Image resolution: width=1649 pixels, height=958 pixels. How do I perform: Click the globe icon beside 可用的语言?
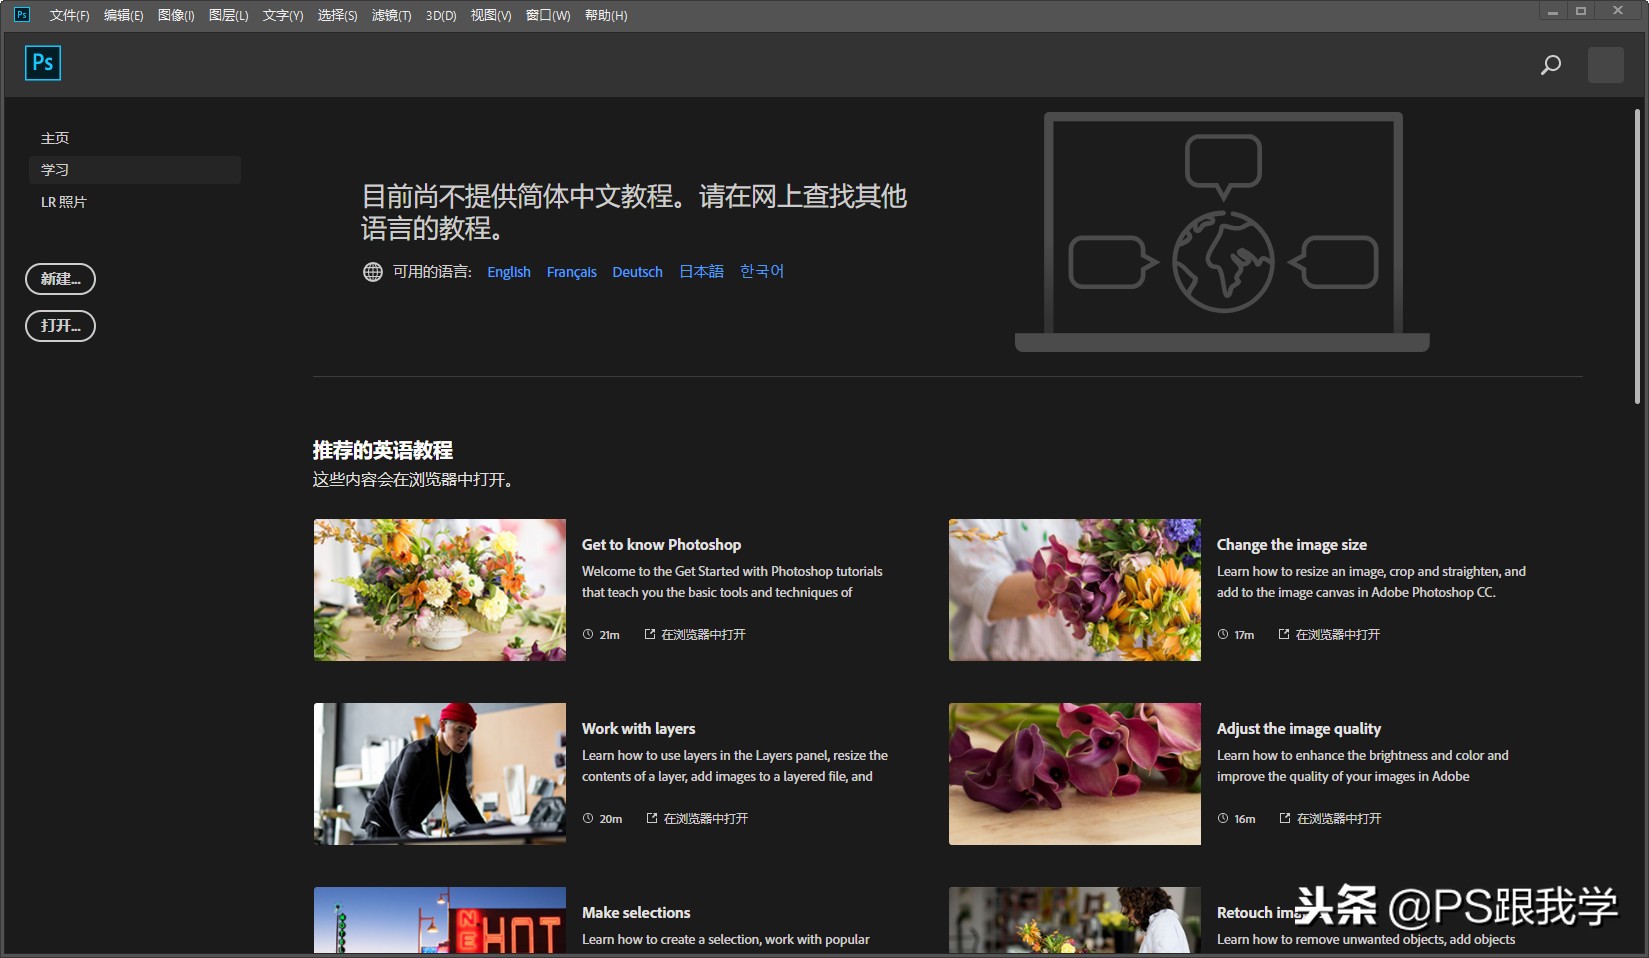point(371,271)
